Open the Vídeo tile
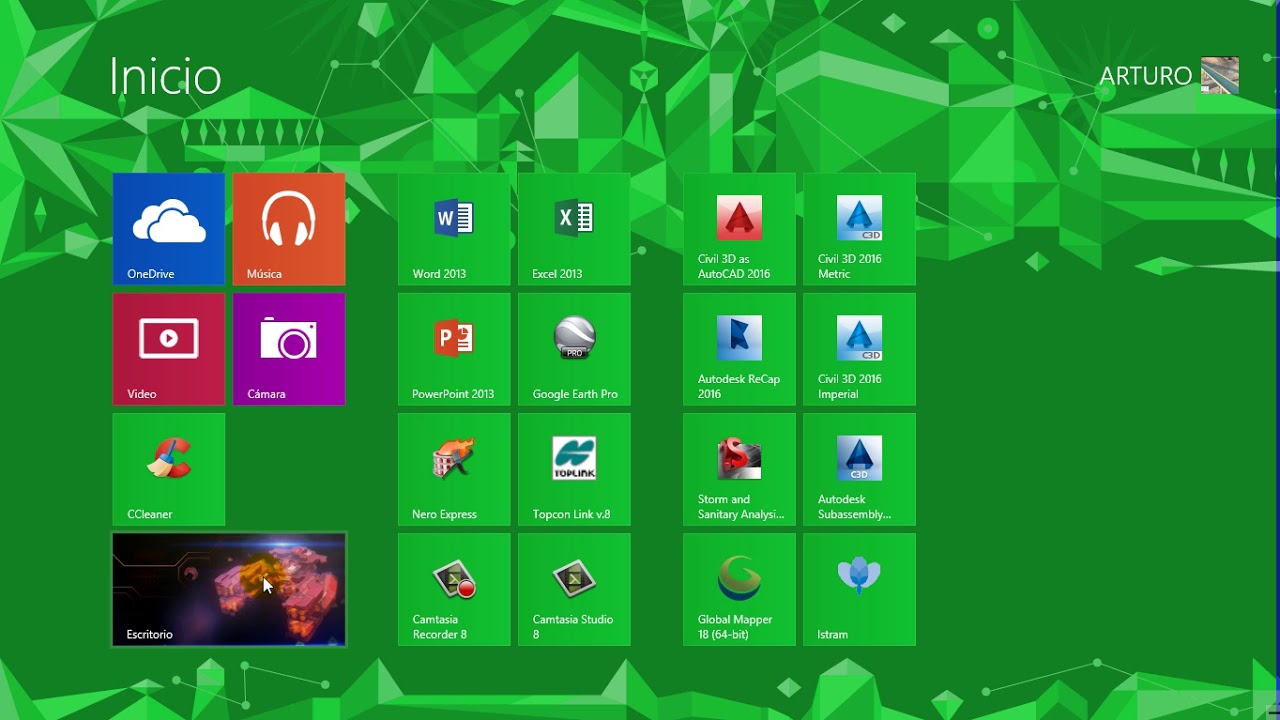 pos(169,349)
